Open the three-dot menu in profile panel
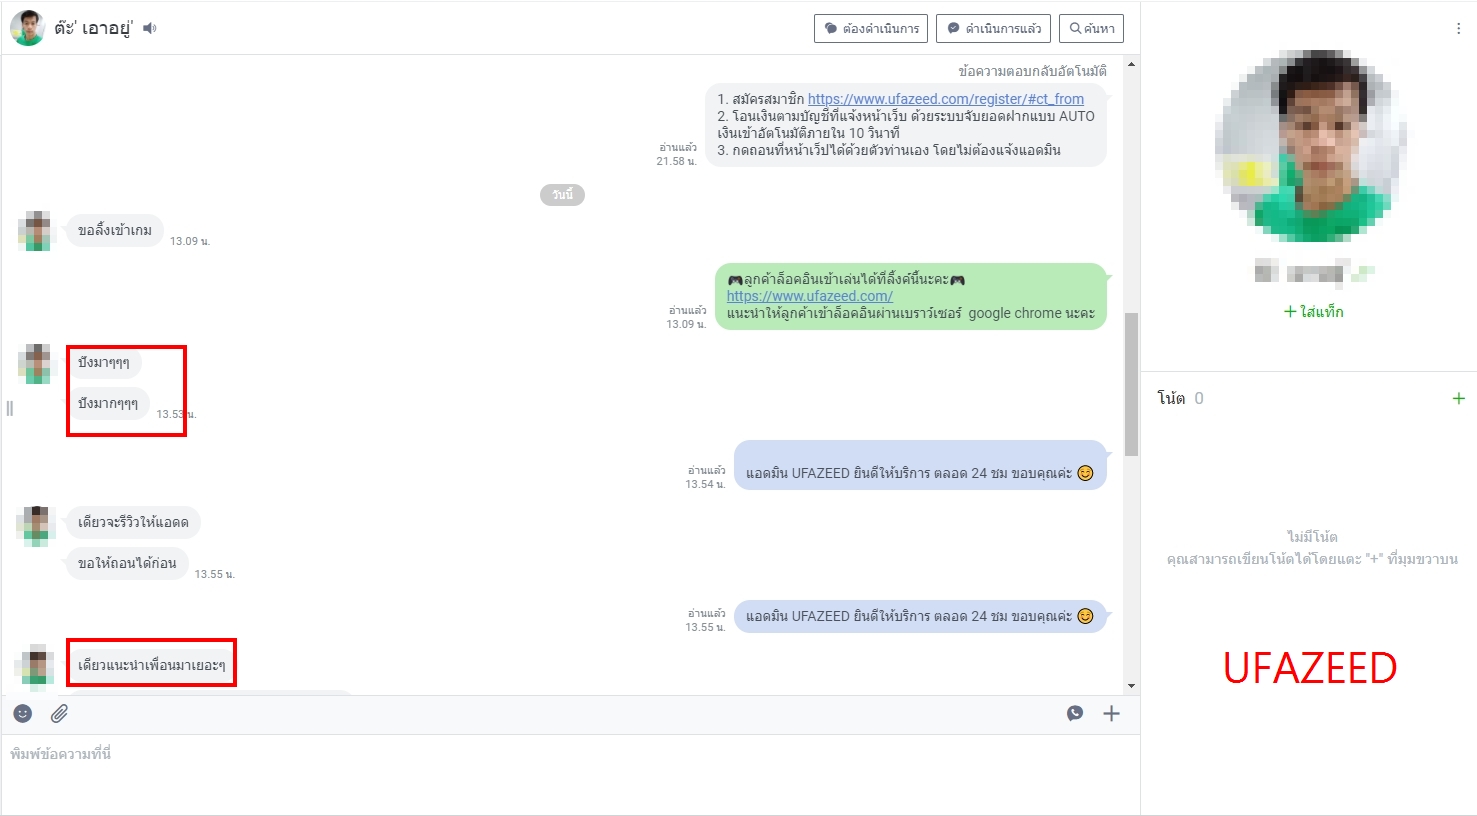Image resolution: width=1477 pixels, height=816 pixels. tap(1458, 29)
